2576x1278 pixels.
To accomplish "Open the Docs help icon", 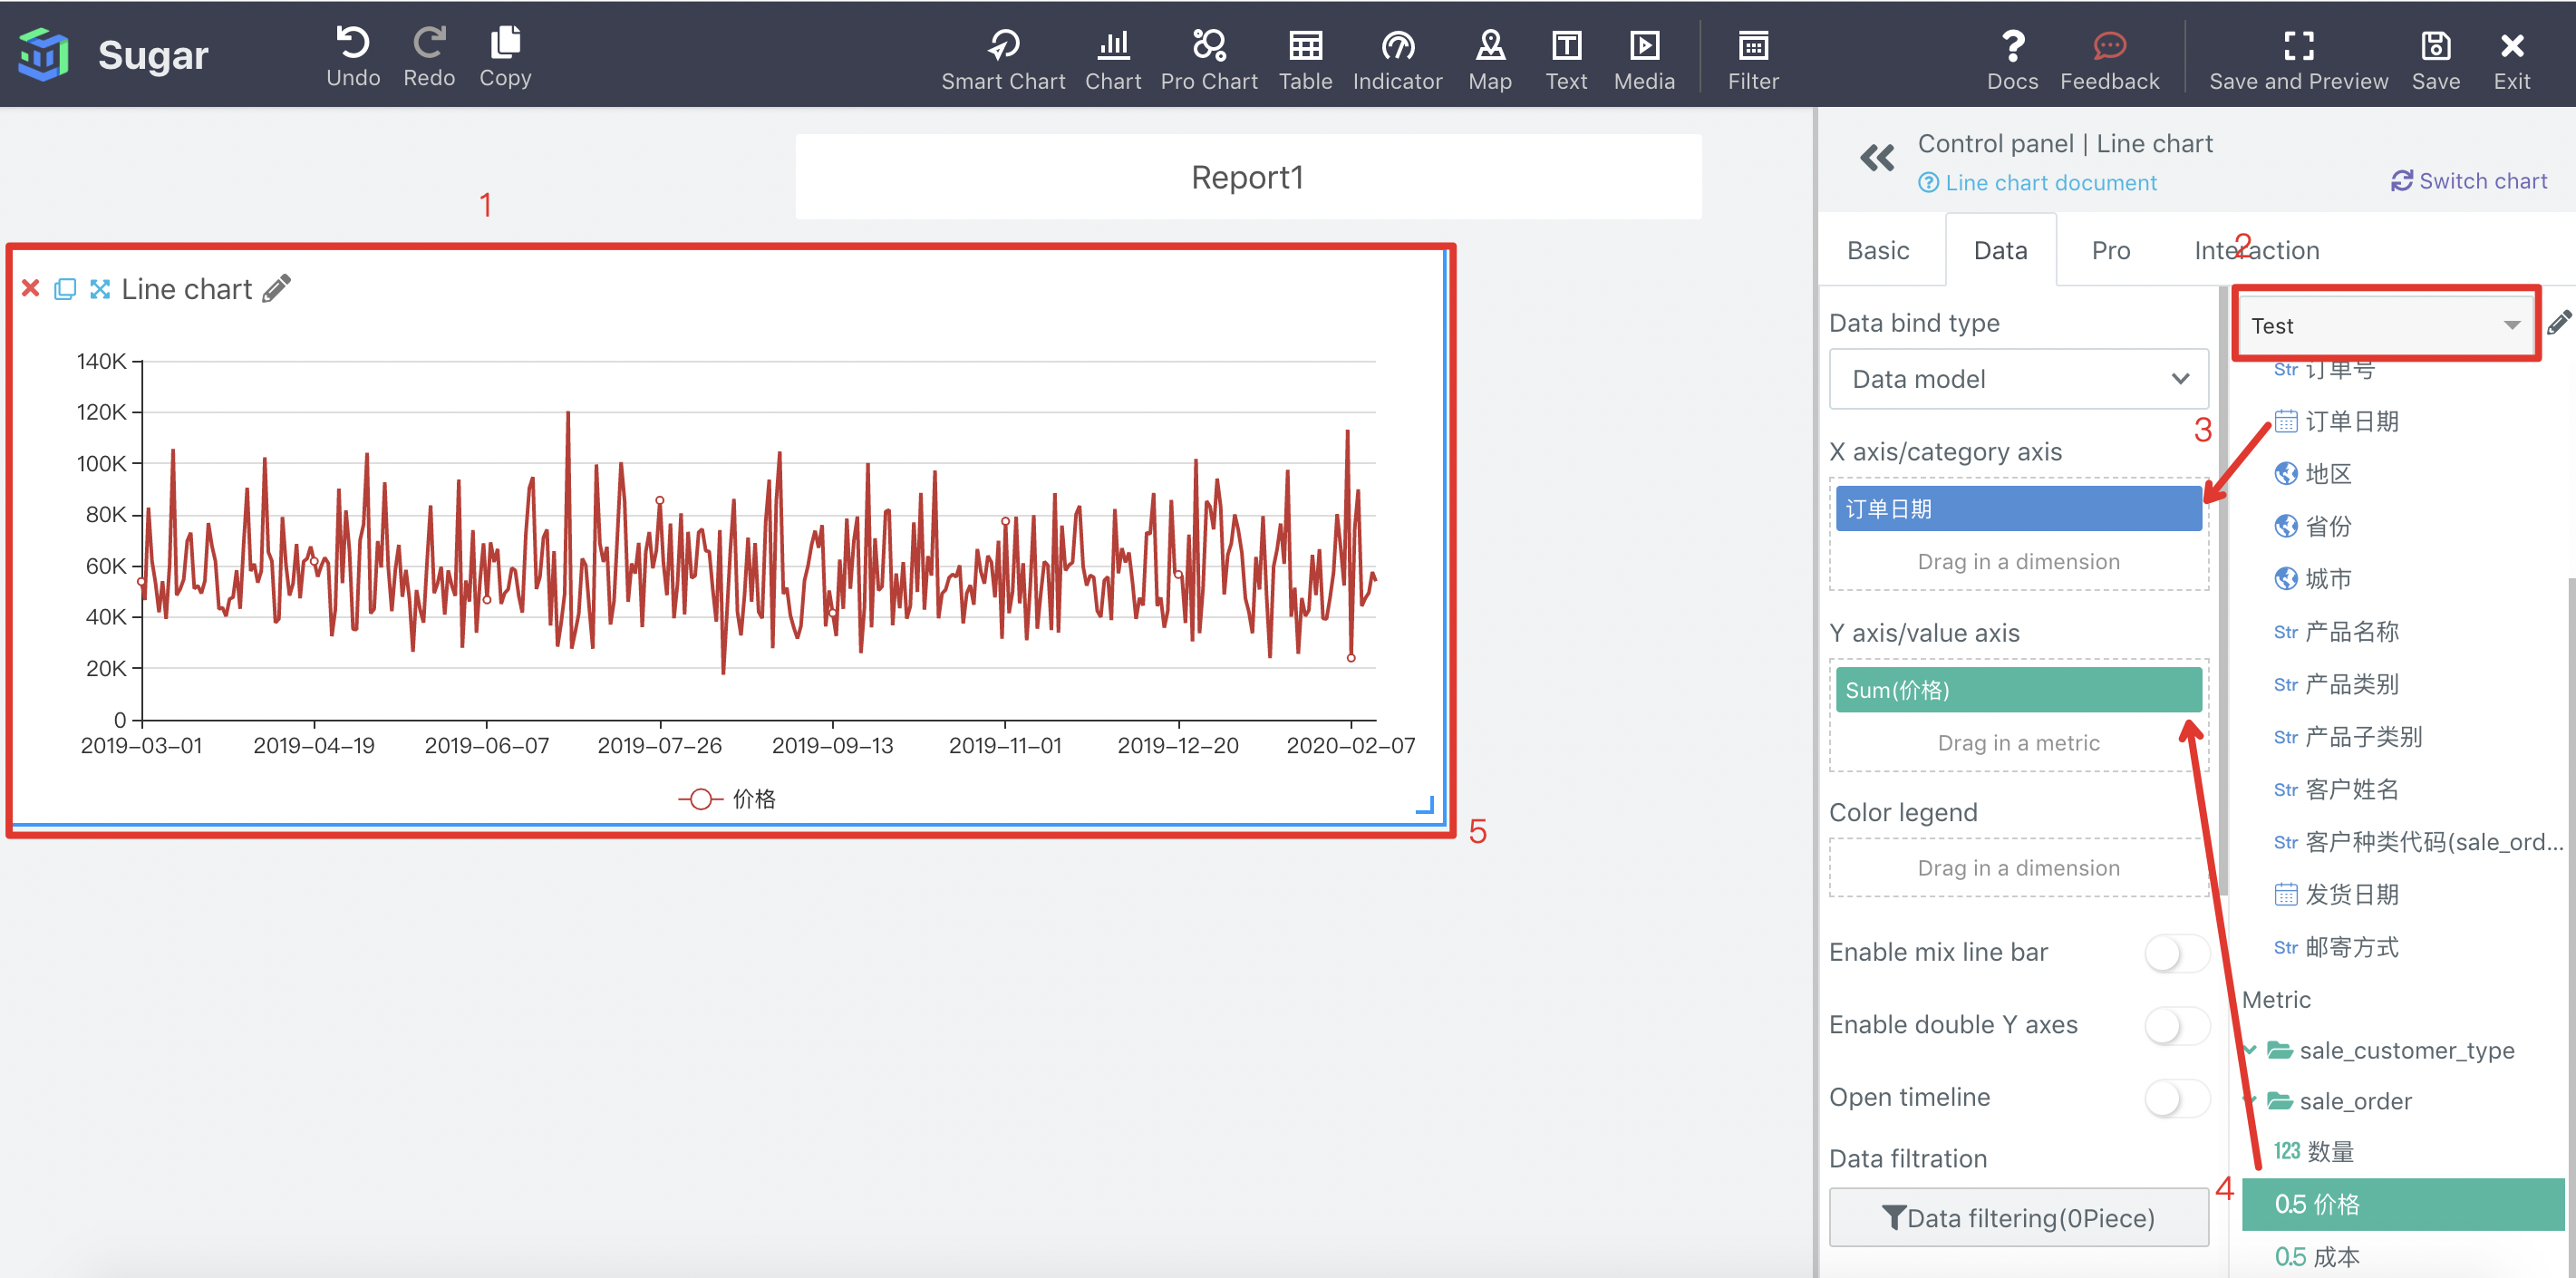I will click(2012, 45).
